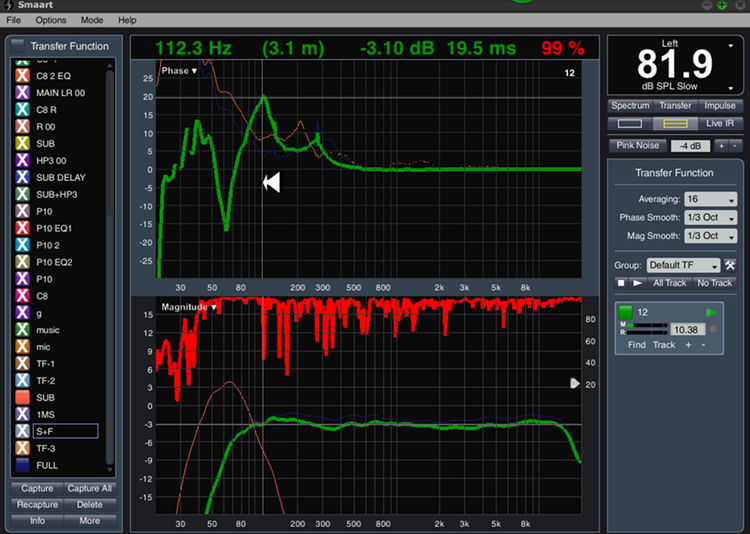The image size is (750, 534).
Task: Toggle visibility icon for P10 2 trace
Action: coord(22,245)
